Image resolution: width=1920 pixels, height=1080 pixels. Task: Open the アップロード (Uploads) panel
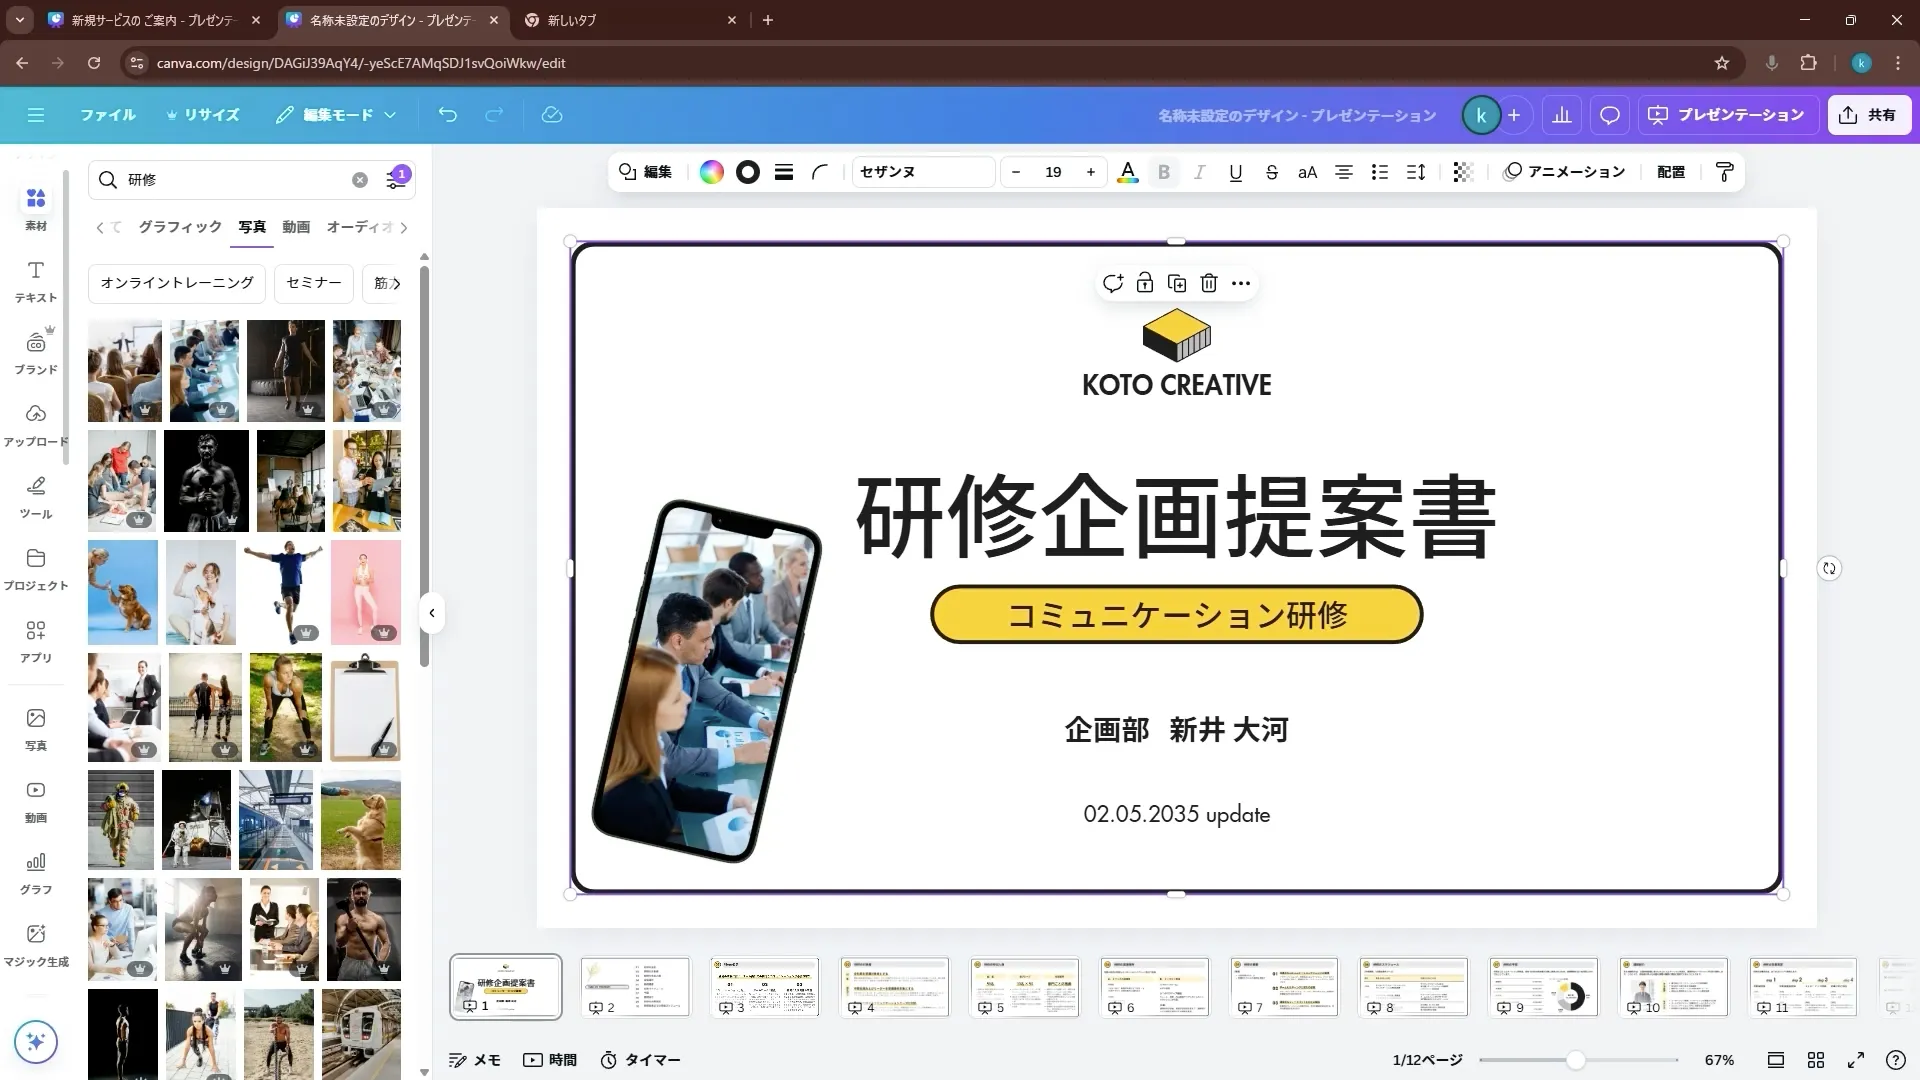(x=35, y=424)
